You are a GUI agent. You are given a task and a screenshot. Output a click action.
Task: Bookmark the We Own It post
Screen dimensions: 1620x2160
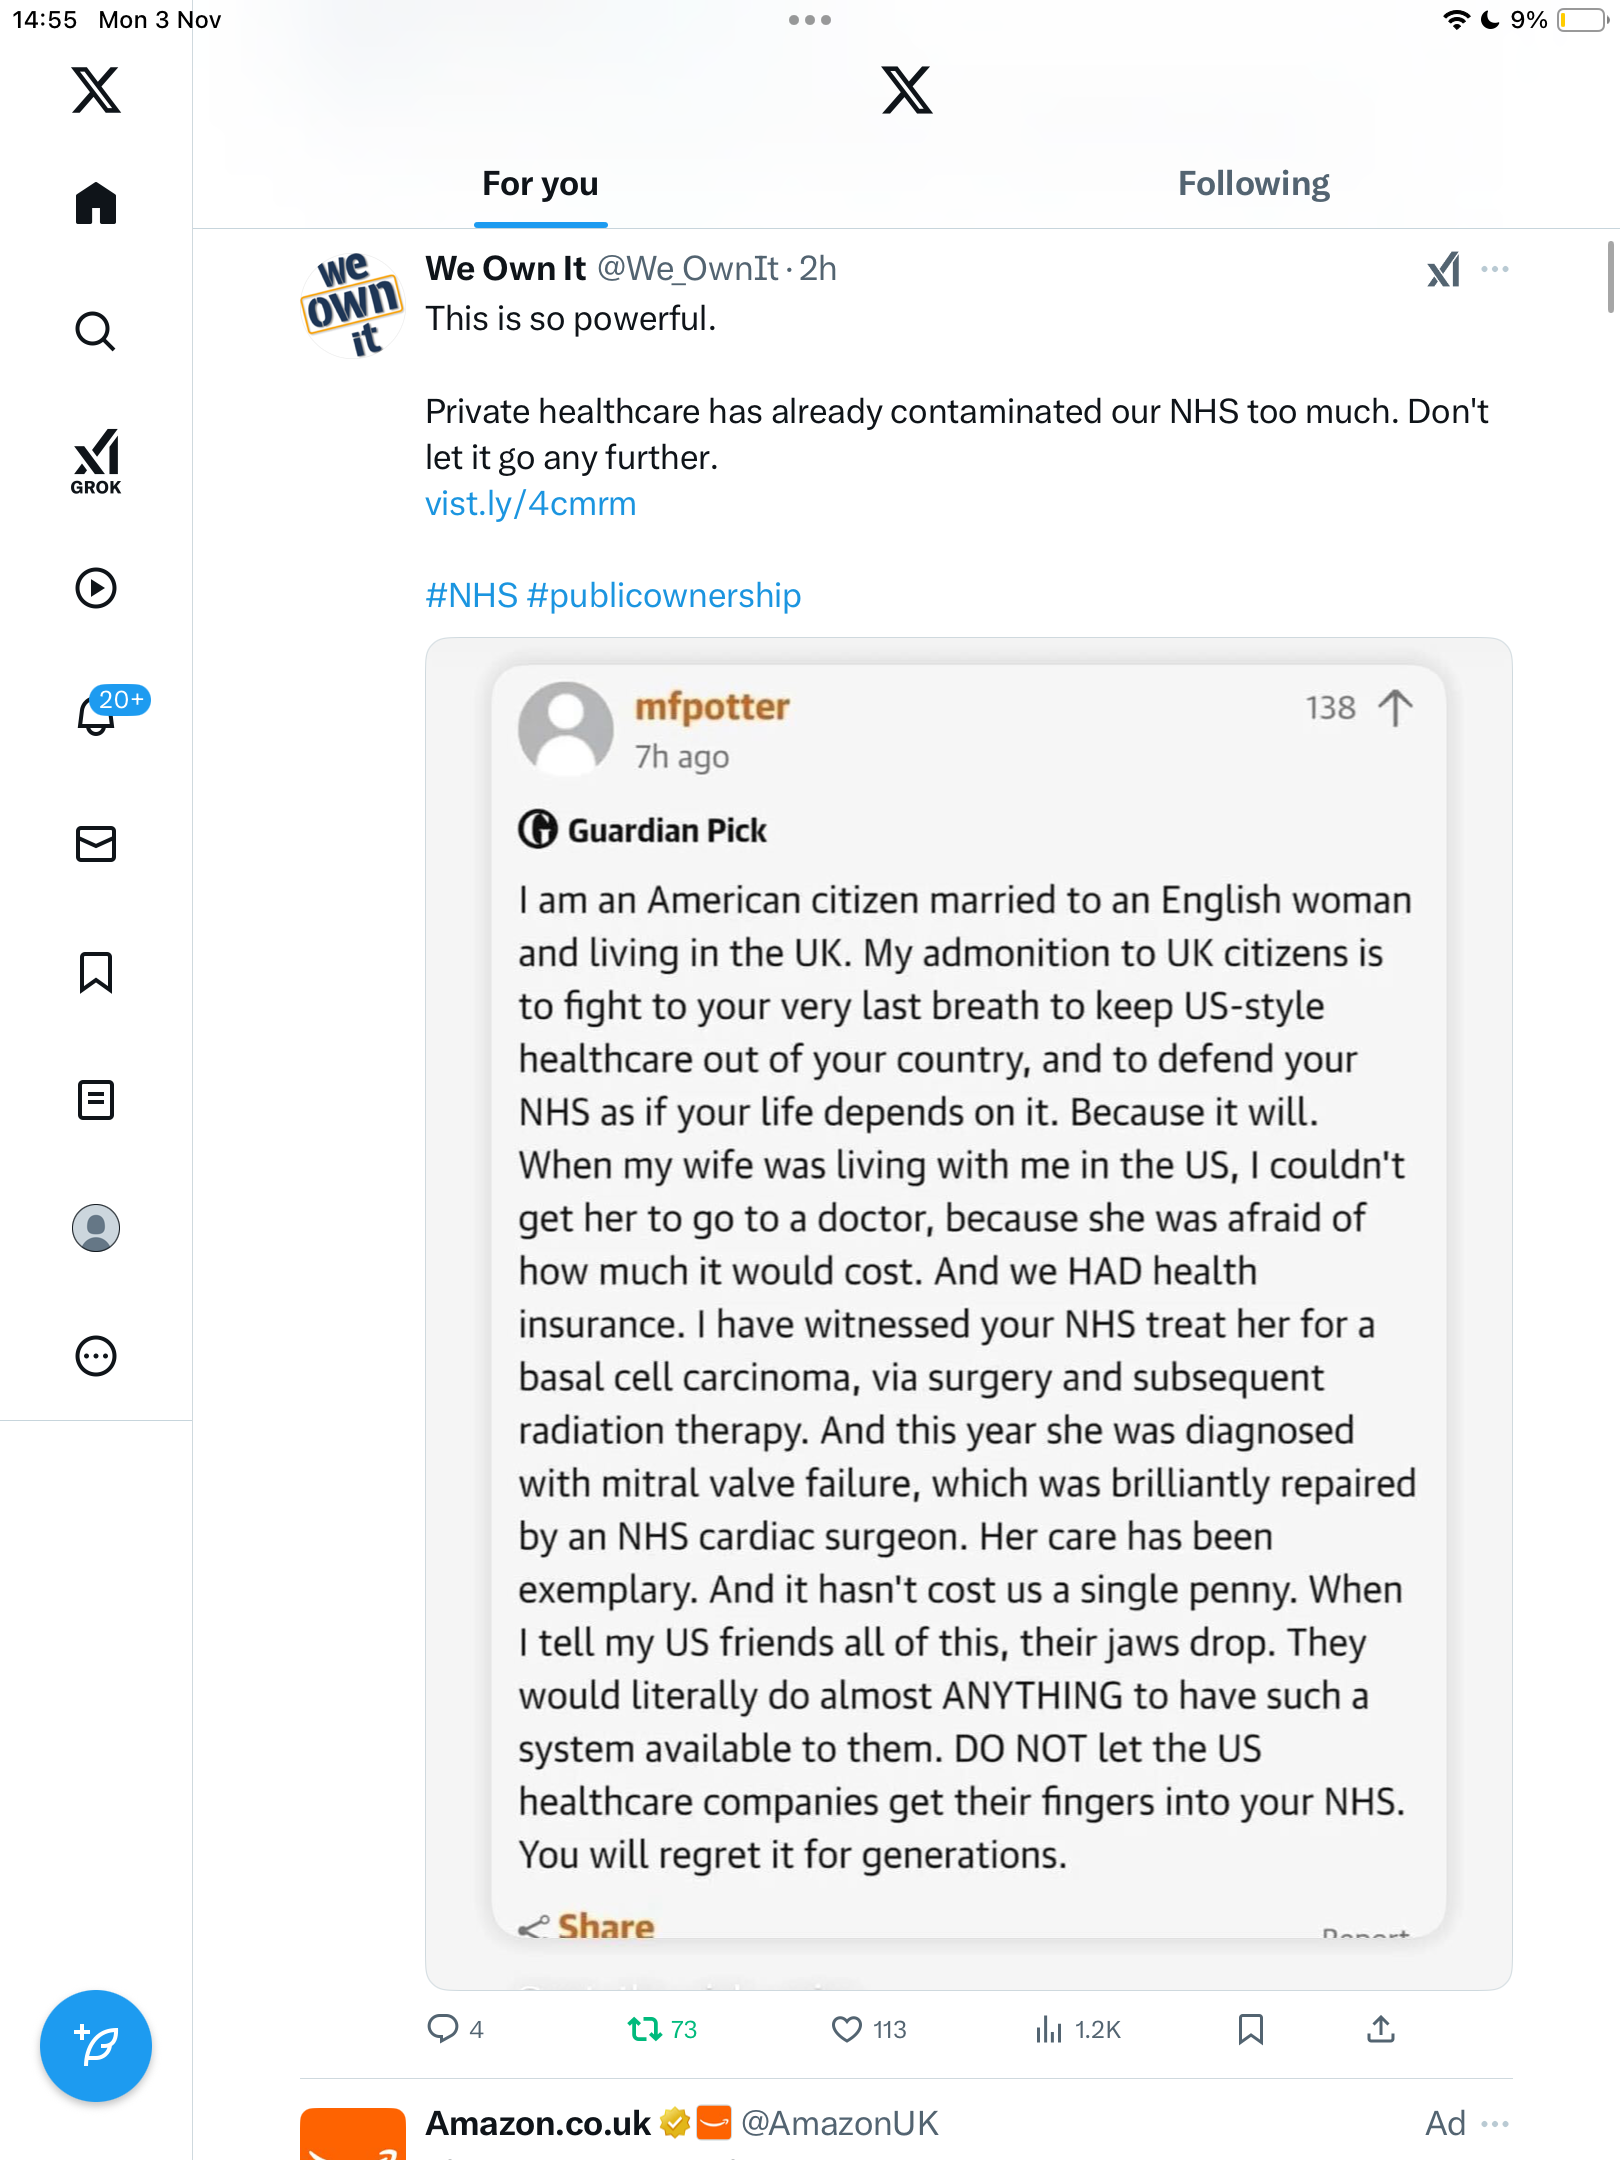[1250, 2029]
